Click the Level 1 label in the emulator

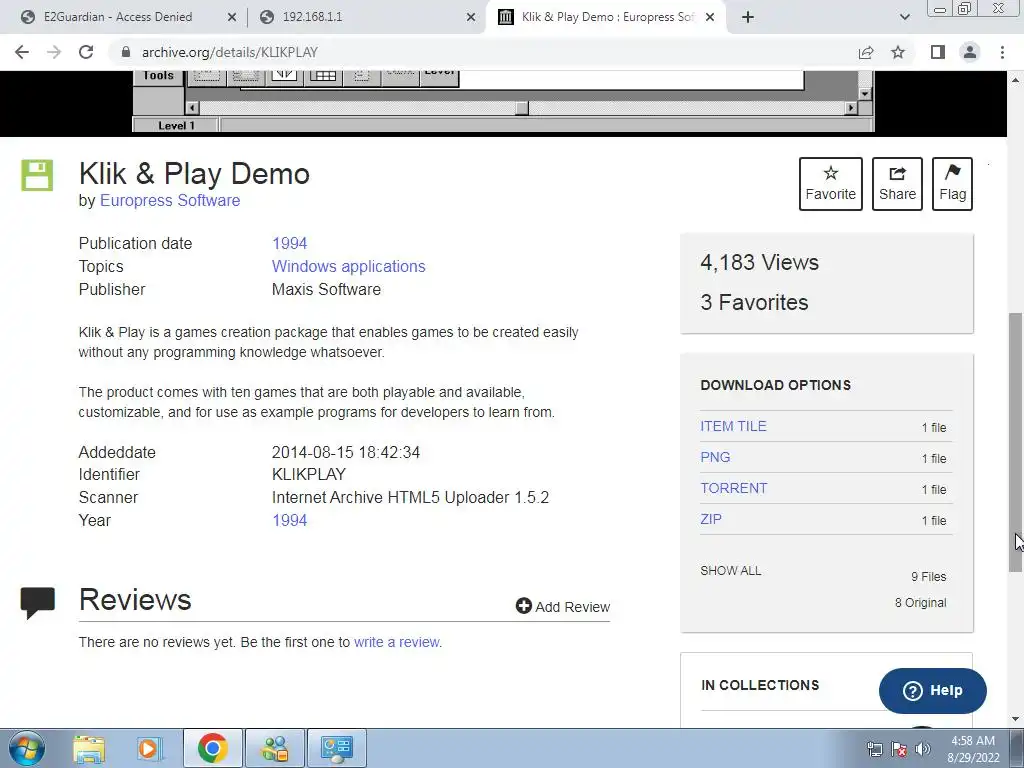[176, 125]
